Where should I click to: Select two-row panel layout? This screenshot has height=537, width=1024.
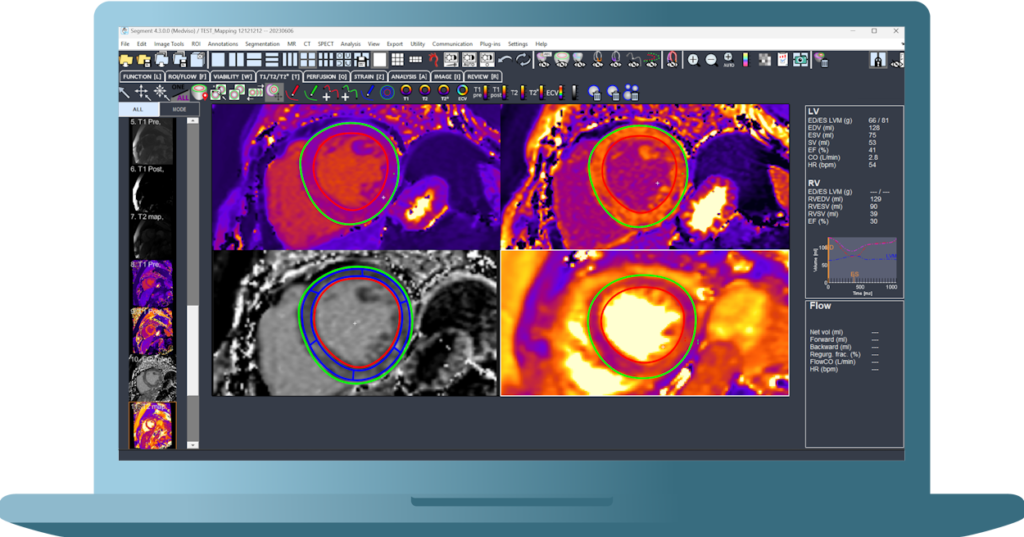click(254, 60)
